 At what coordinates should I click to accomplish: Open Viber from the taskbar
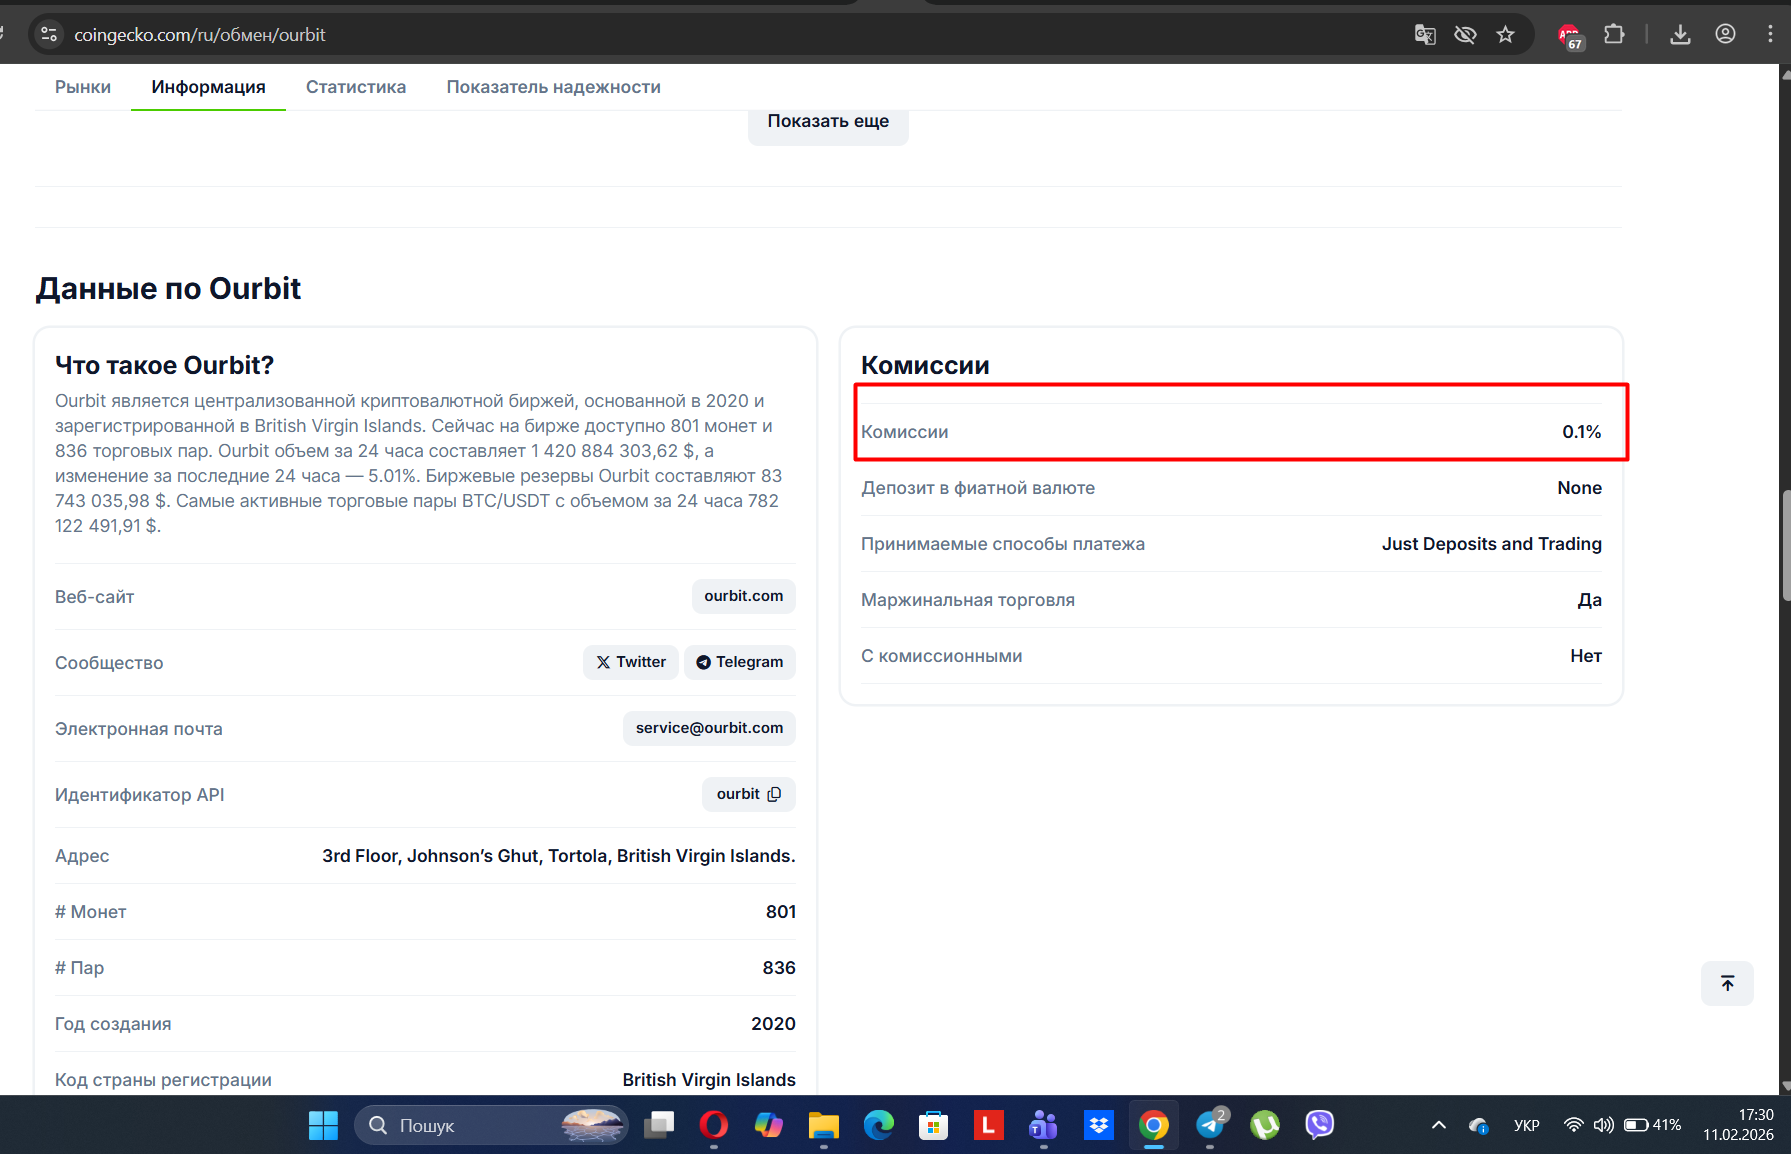click(x=1320, y=1125)
